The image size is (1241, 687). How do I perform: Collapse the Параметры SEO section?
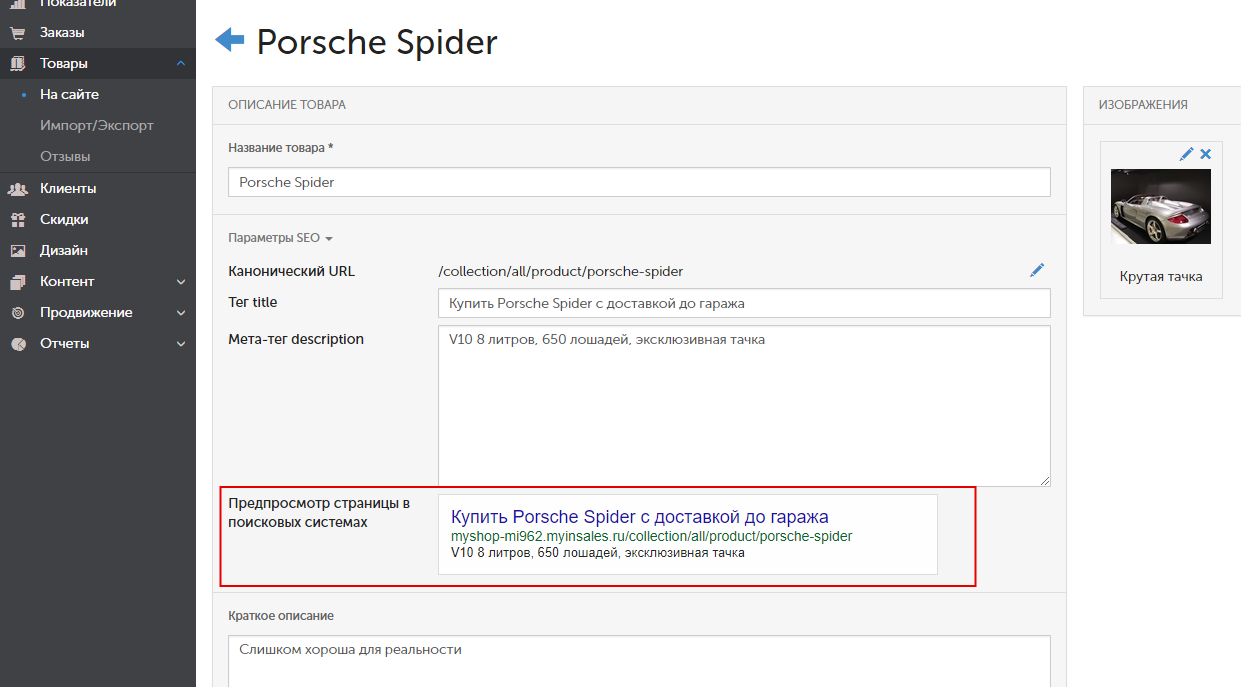click(x=280, y=238)
